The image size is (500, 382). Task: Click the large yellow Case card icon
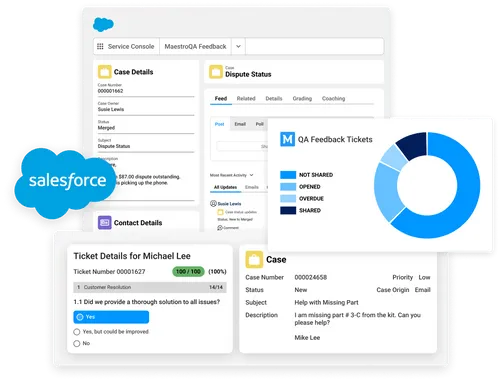coord(254,259)
